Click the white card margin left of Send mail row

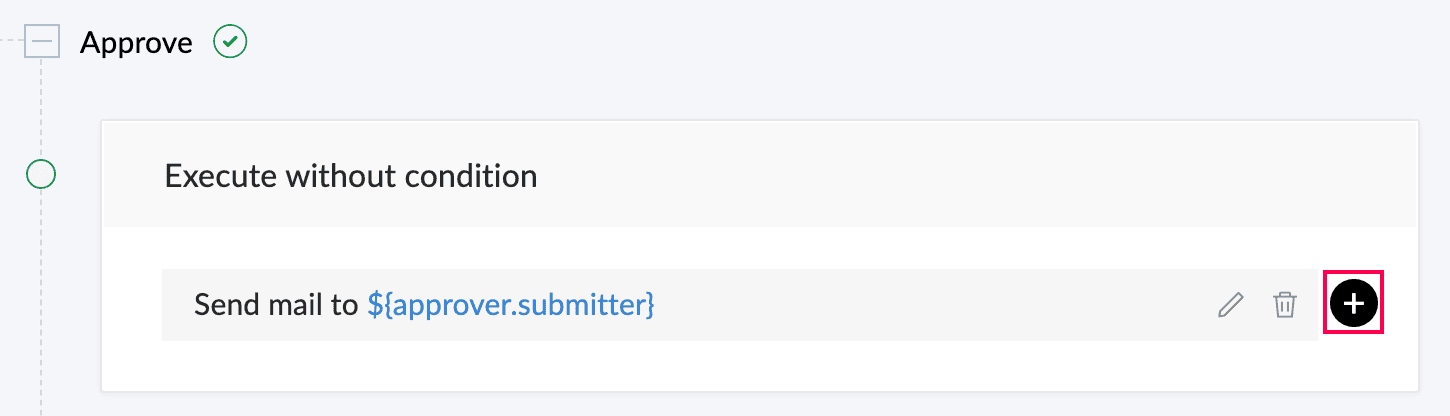132,305
